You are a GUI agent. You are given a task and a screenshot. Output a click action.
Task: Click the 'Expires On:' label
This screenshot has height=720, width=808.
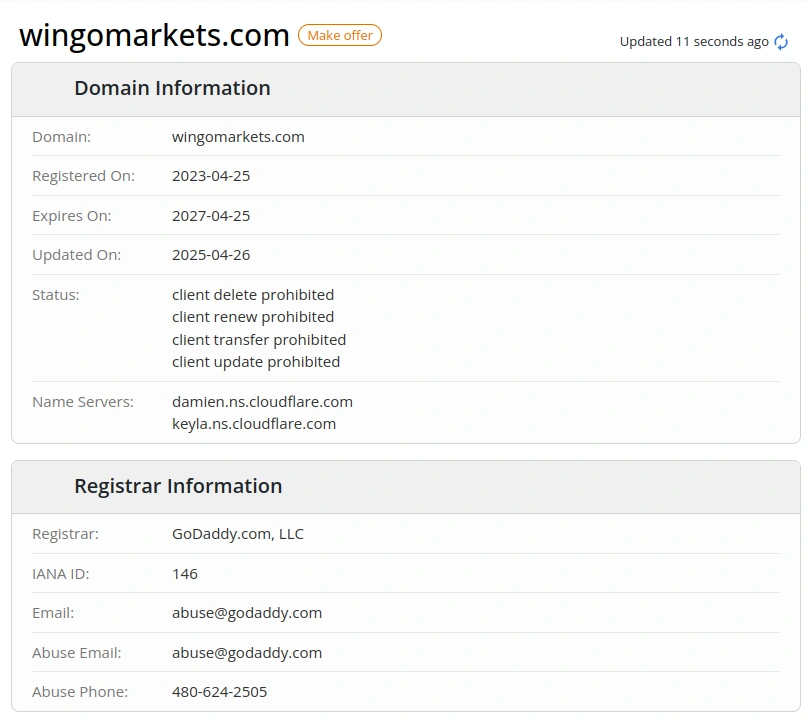(72, 215)
